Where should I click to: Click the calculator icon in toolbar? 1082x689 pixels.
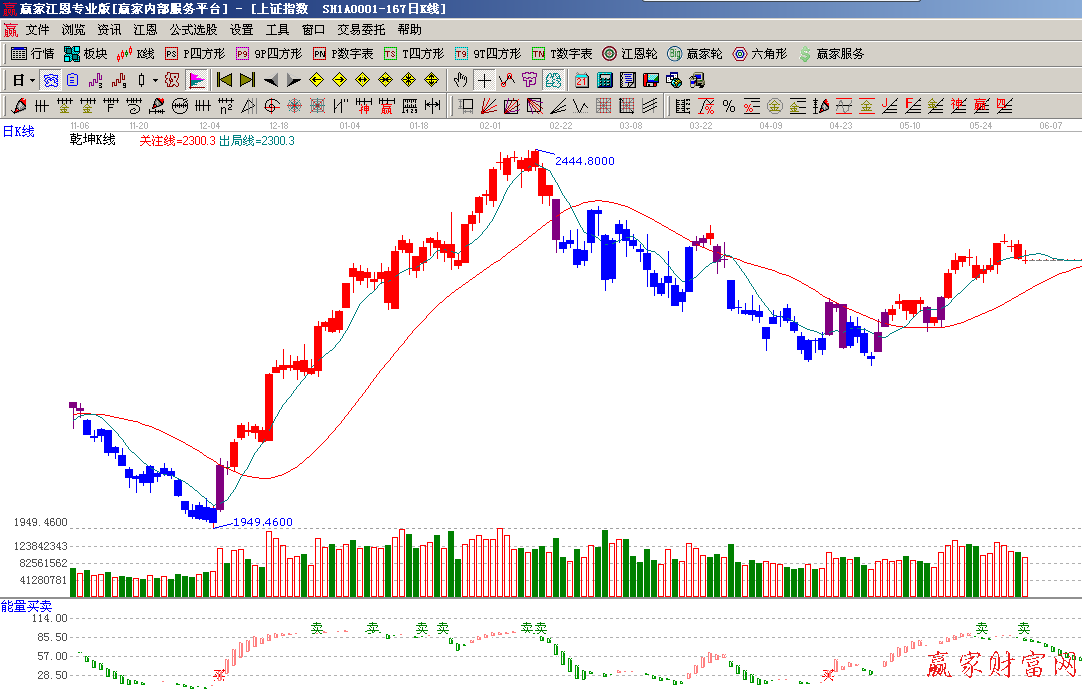click(x=605, y=80)
